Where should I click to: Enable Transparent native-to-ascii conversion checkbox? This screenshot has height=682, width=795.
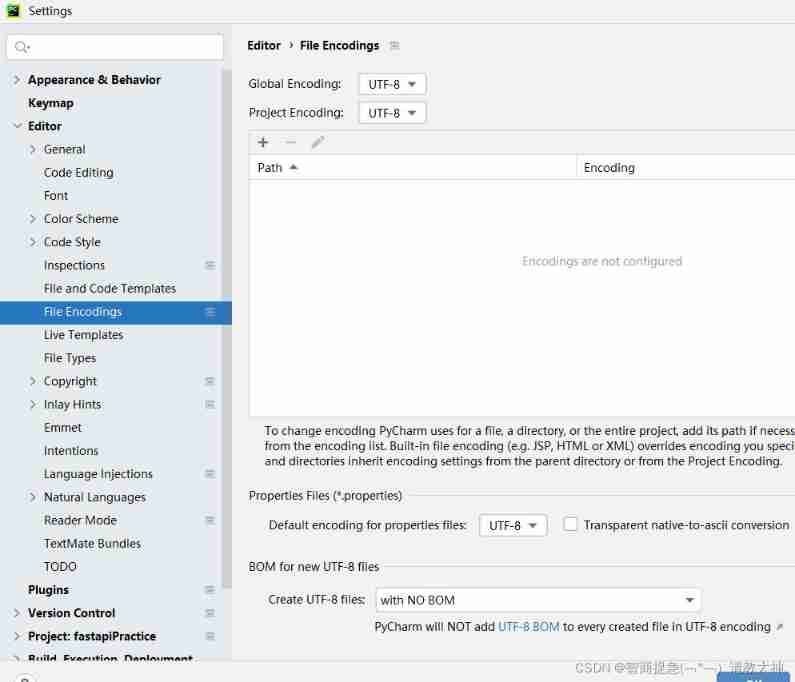[x=570, y=524]
